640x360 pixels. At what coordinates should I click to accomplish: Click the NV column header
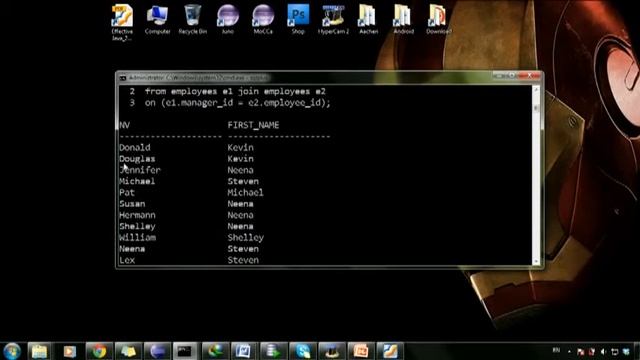pos(124,125)
